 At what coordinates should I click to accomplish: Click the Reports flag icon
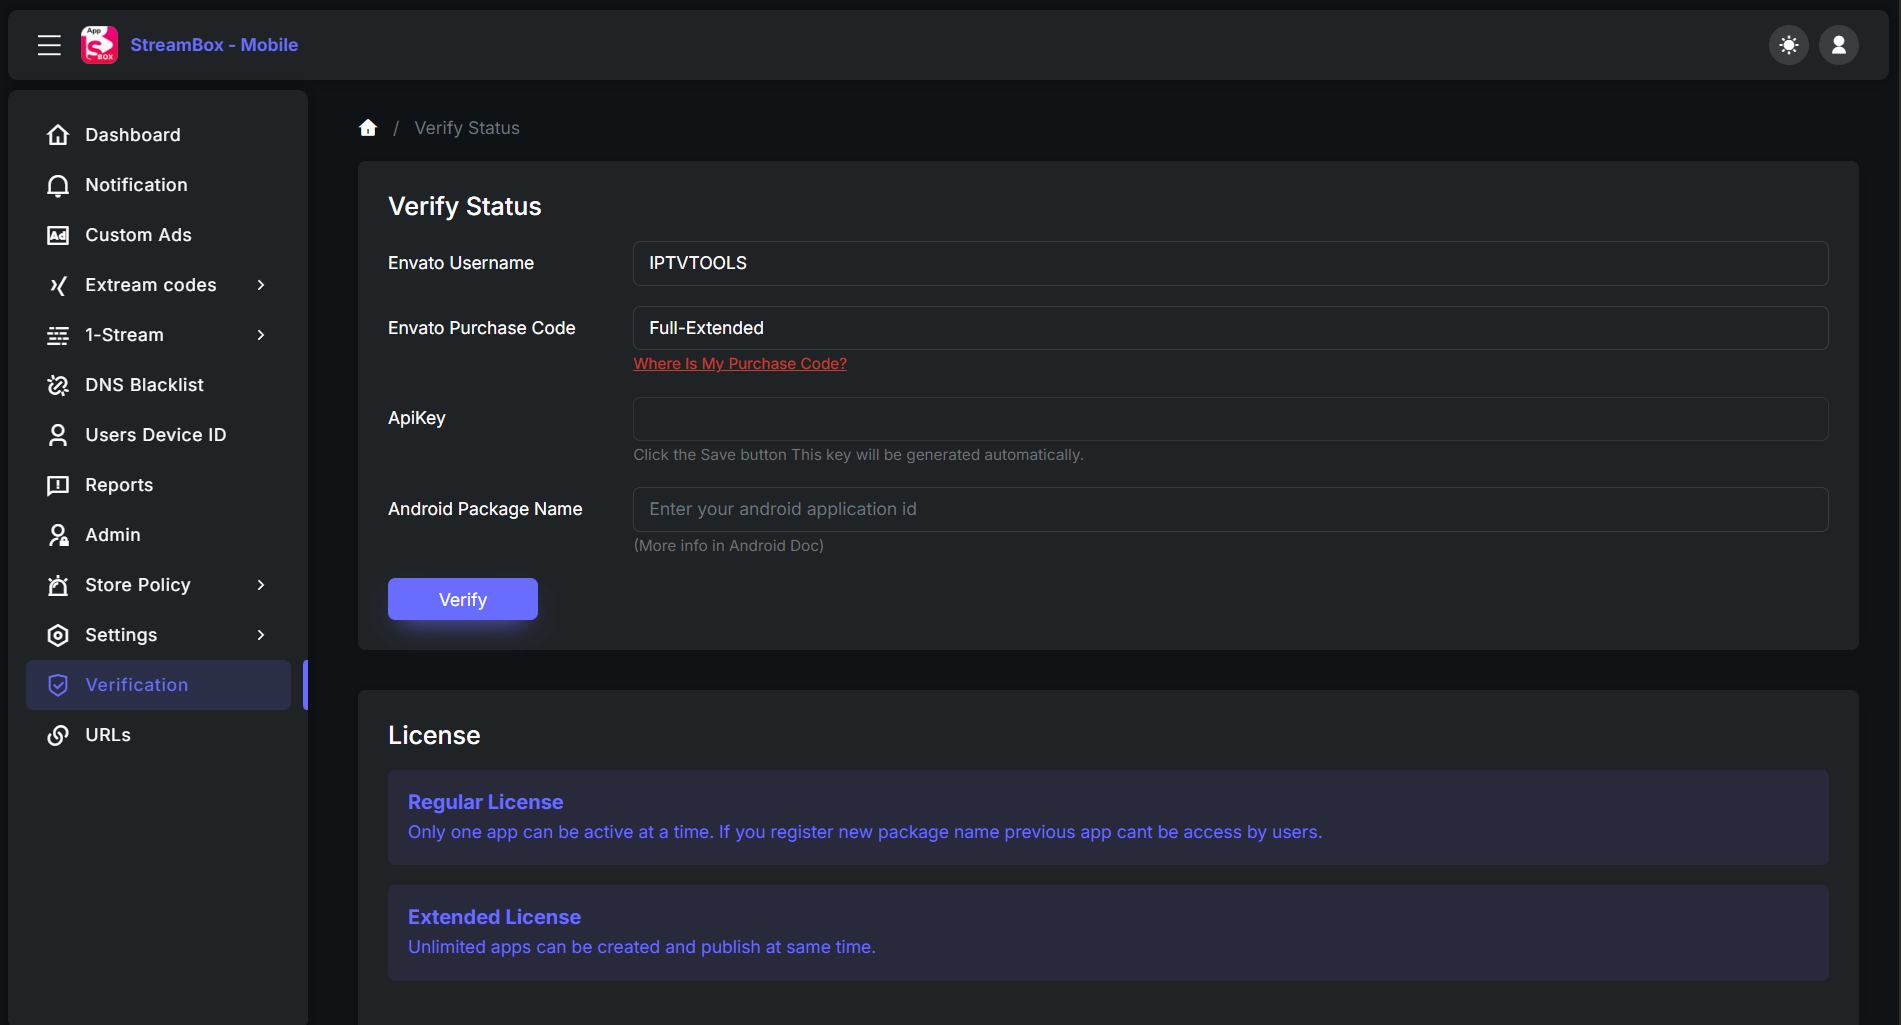(x=58, y=485)
